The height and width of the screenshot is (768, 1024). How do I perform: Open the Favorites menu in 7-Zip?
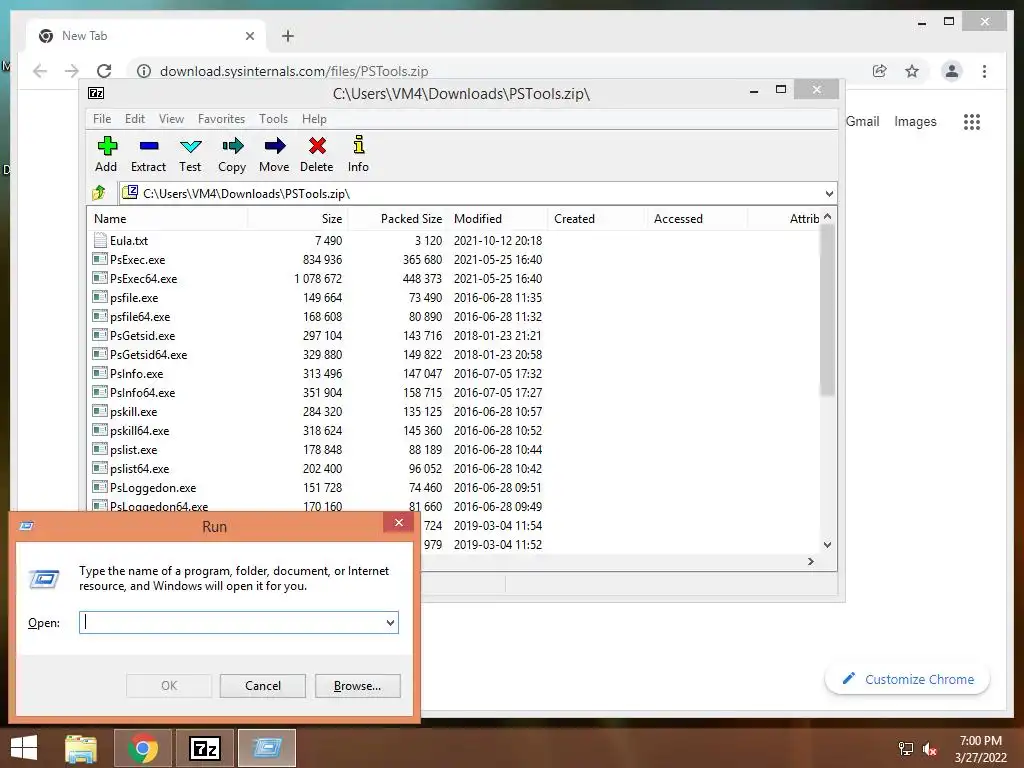click(x=221, y=119)
